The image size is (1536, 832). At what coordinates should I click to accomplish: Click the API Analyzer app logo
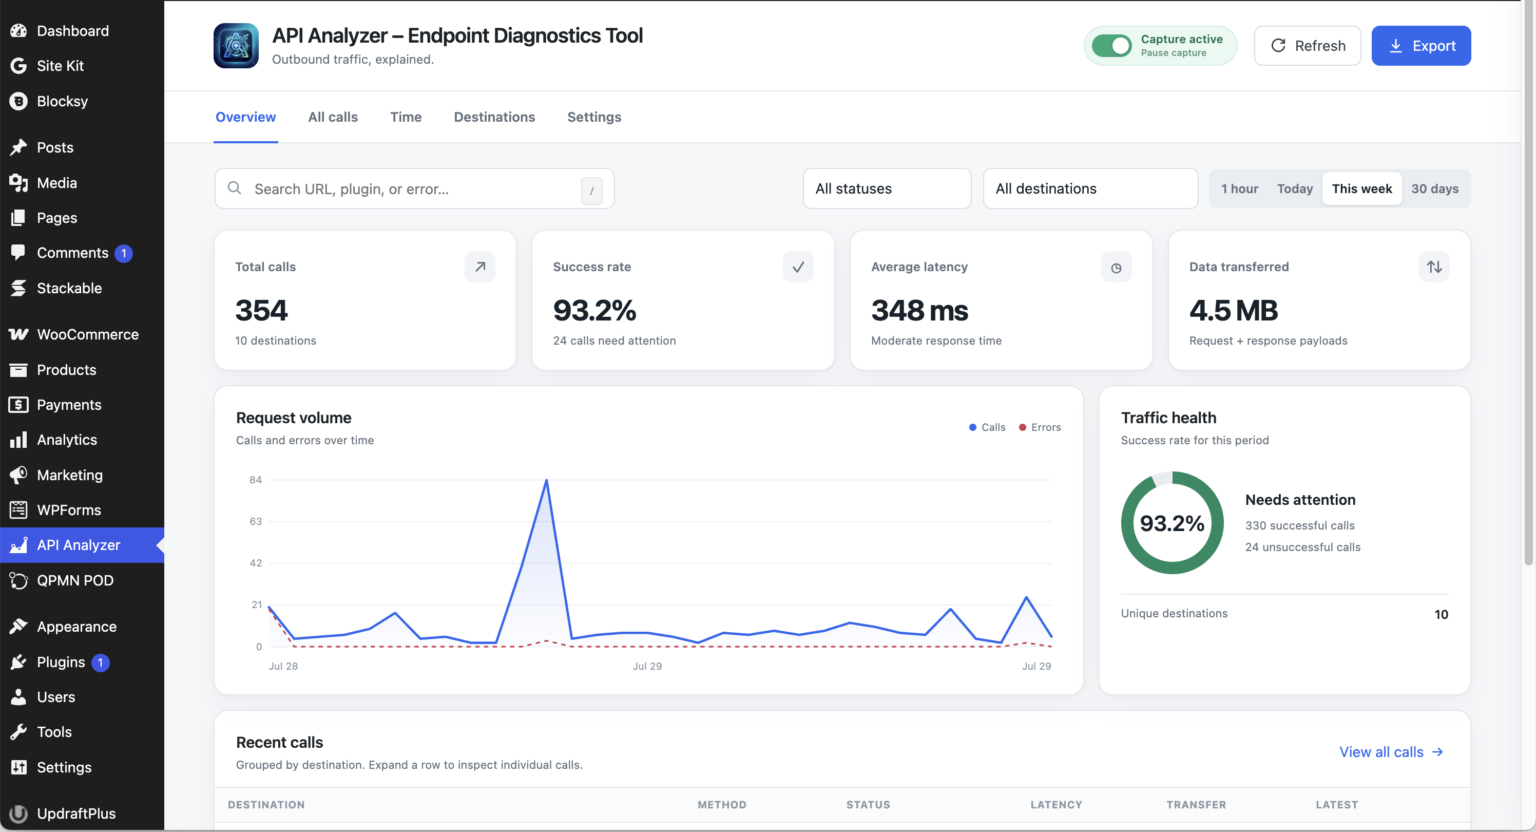tap(236, 45)
